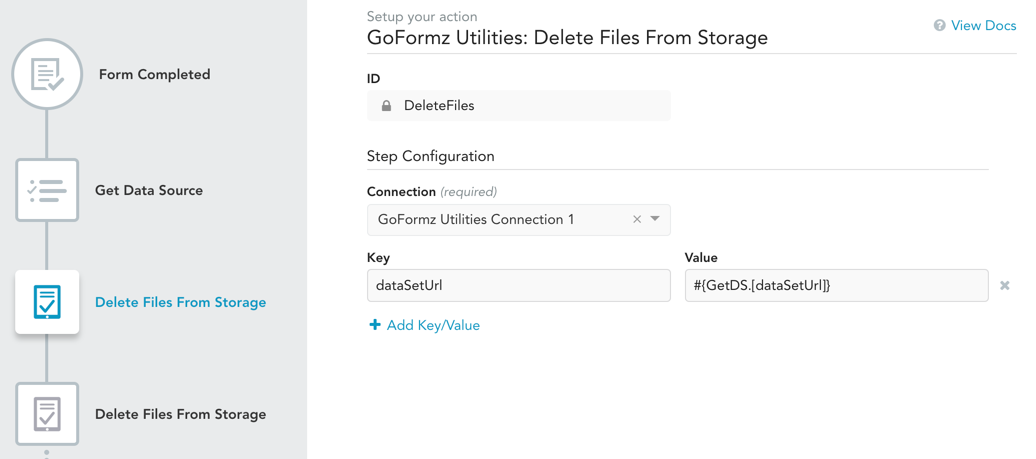The width and height of the screenshot is (1036, 459).
Task: Click the lock icon beside DeleteFiles
Action: [x=387, y=106]
